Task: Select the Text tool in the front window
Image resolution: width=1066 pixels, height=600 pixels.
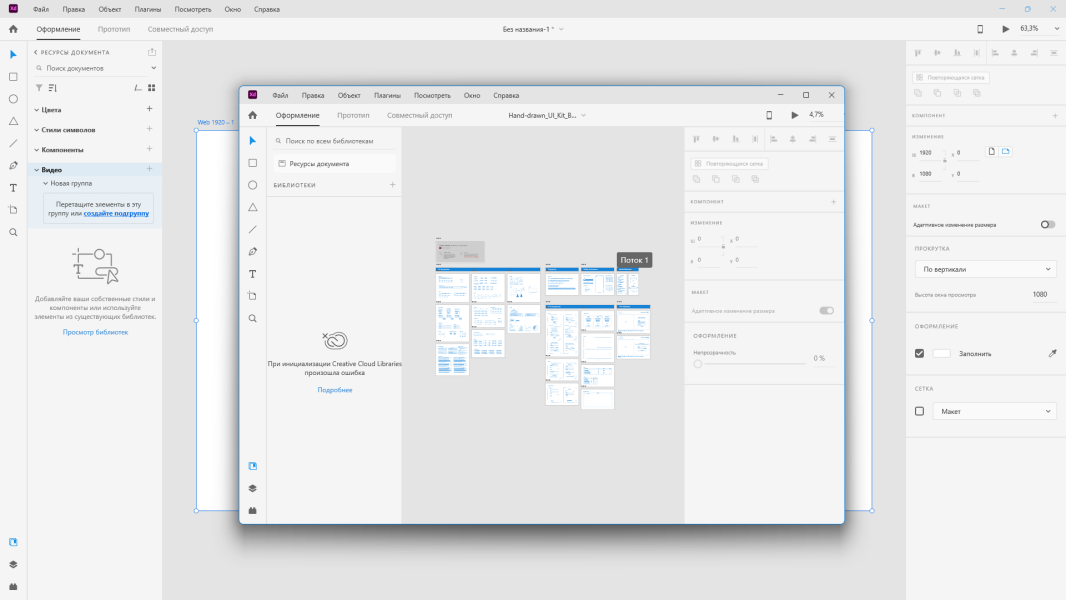Action: tap(252, 274)
